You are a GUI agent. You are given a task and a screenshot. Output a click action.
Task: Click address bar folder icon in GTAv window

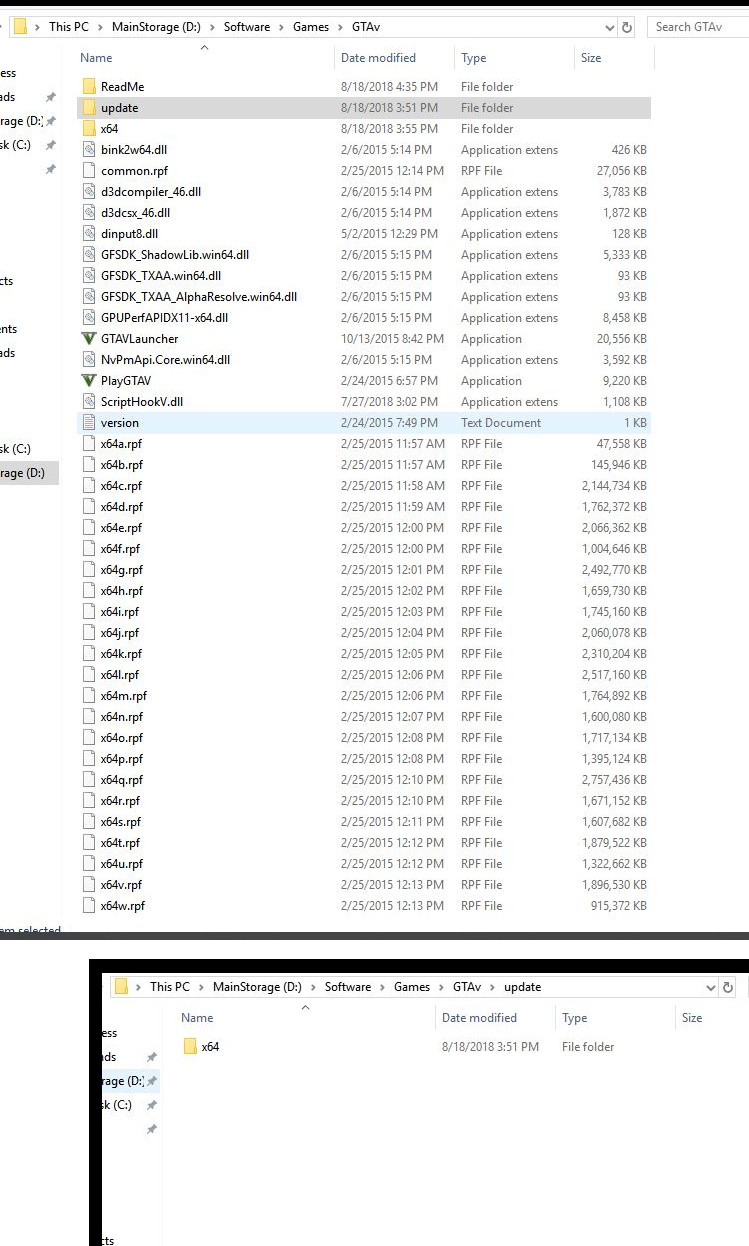coord(20,27)
